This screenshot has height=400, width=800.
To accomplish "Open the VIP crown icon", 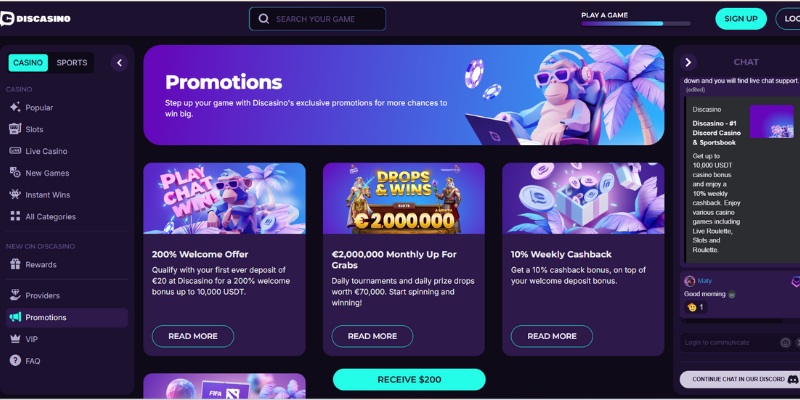I will pos(15,339).
